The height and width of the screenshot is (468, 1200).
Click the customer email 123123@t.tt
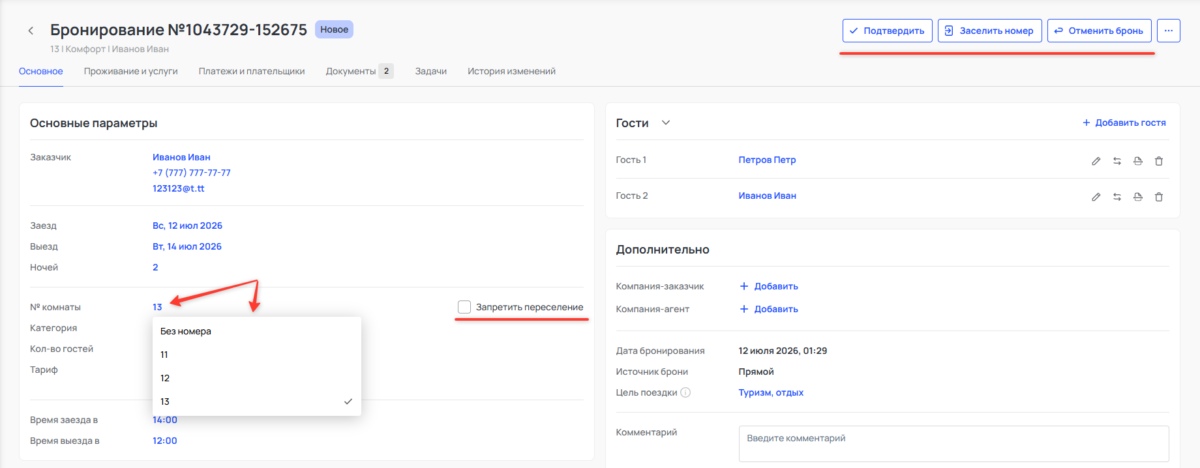[178, 188]
